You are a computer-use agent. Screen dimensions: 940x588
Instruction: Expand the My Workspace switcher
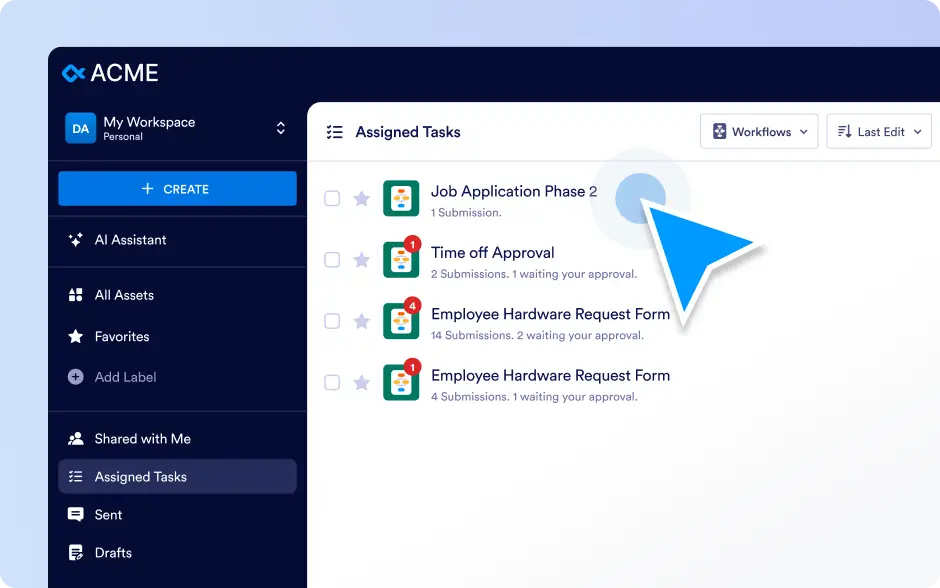(281, 128)
